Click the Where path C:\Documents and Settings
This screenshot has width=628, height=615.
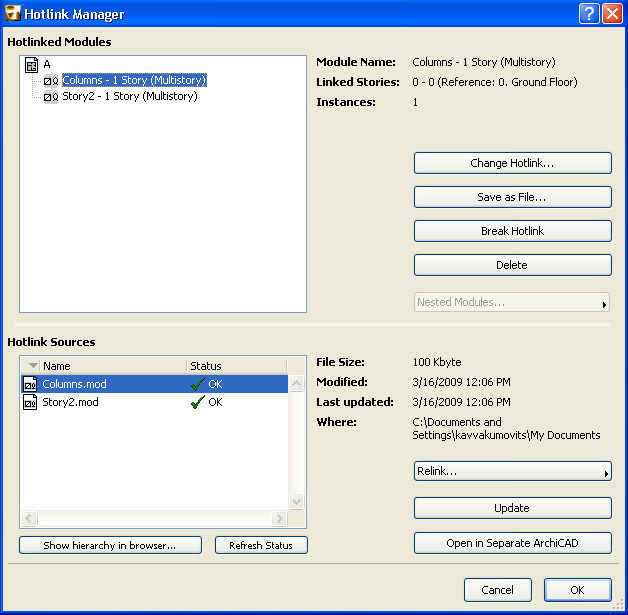coord(506,428)
